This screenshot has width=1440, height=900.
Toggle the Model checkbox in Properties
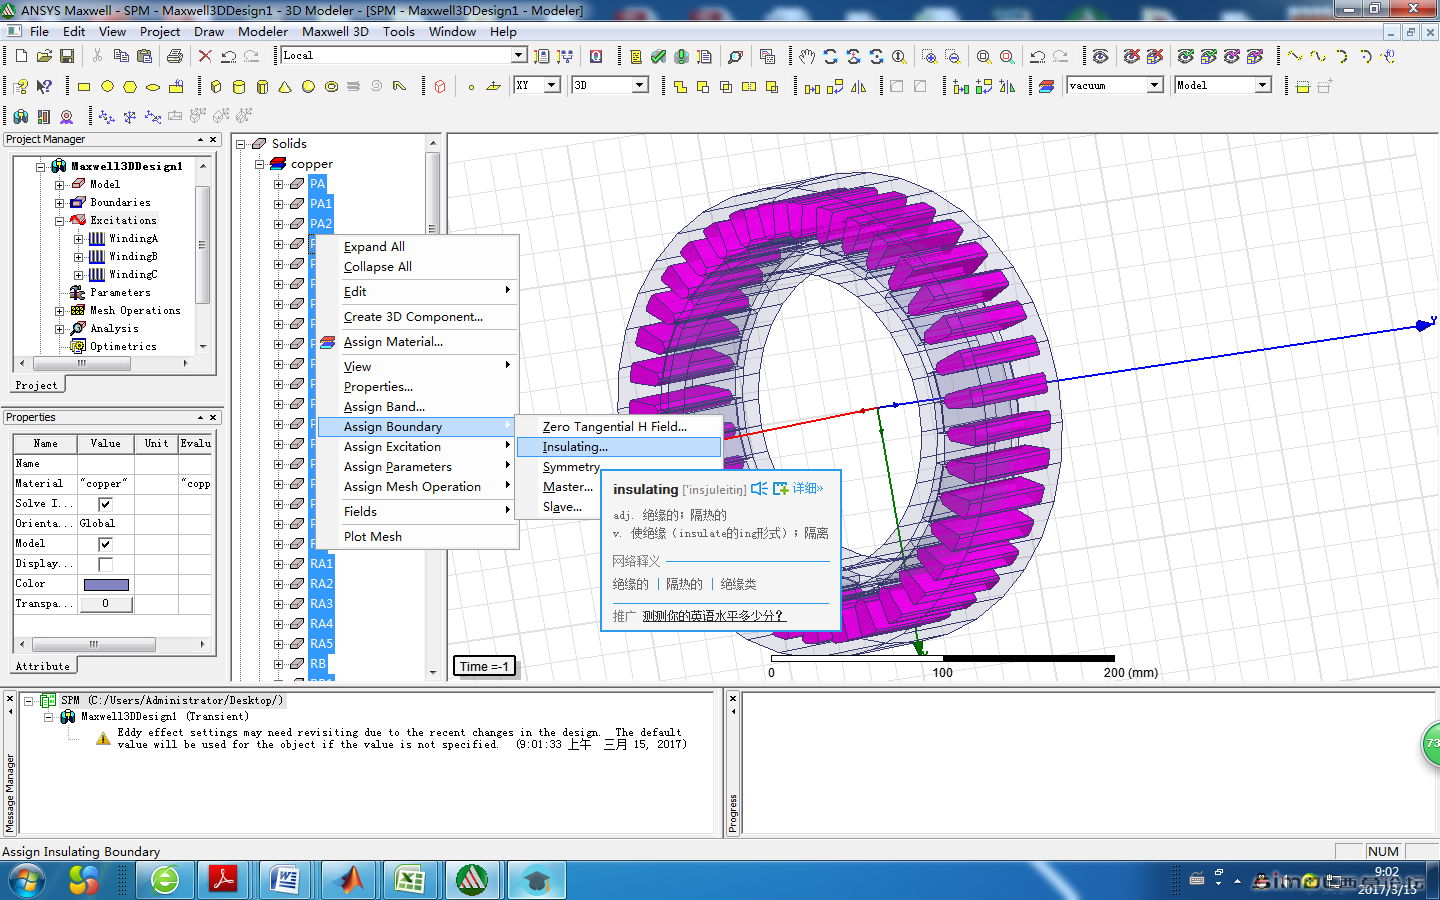coord(105,544)
